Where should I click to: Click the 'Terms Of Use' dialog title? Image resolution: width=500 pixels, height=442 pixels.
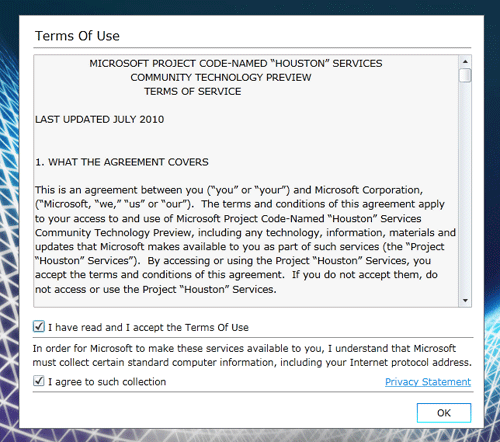click(x=77, y=36)
